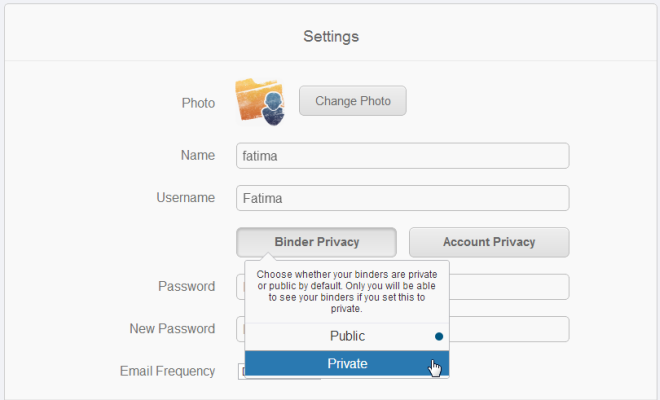Choose the Private binder privacy option
The width and height of the screenshot is (660, 400).
coord(347,363)
